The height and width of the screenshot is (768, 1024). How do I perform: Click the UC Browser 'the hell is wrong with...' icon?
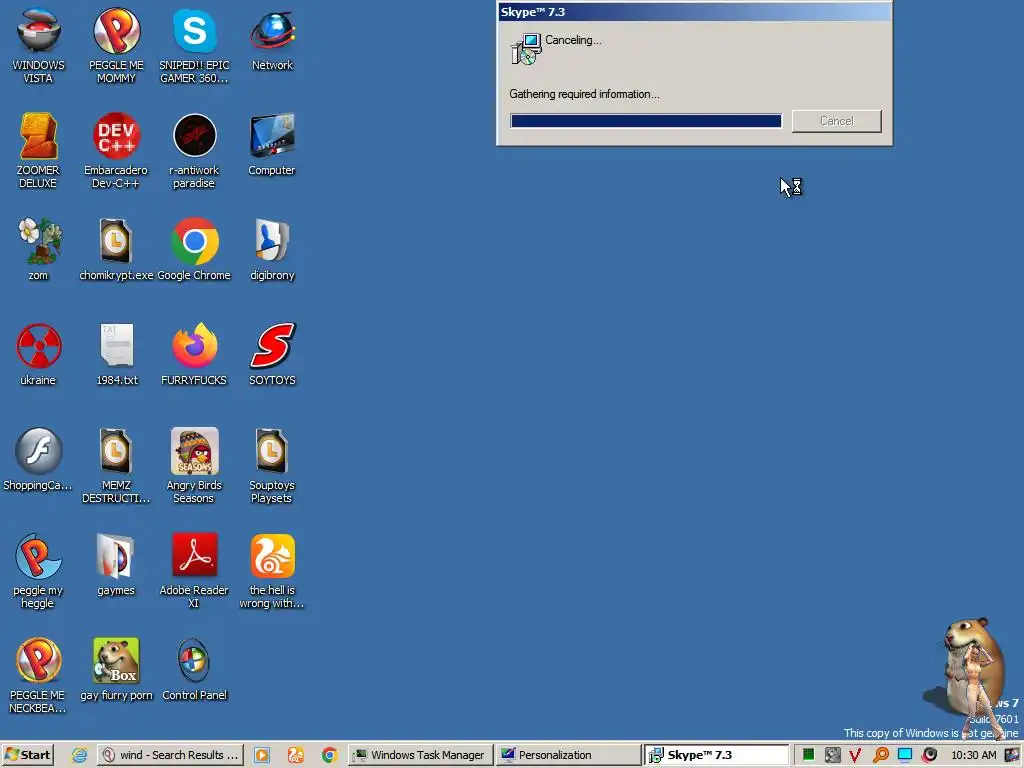coord(272,571)
